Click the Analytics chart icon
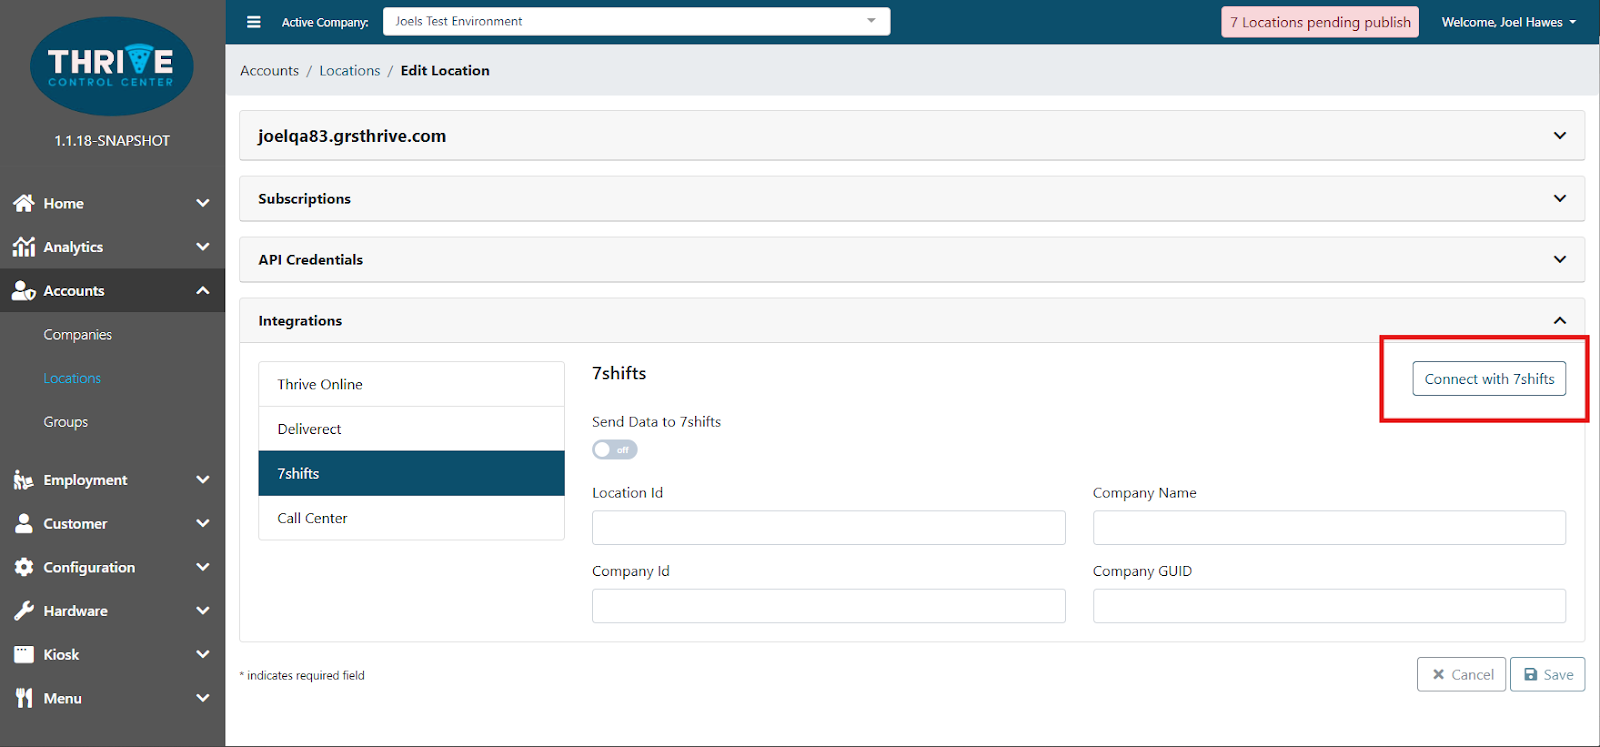This screenshot has height=747, width=1600. (24, 247)
